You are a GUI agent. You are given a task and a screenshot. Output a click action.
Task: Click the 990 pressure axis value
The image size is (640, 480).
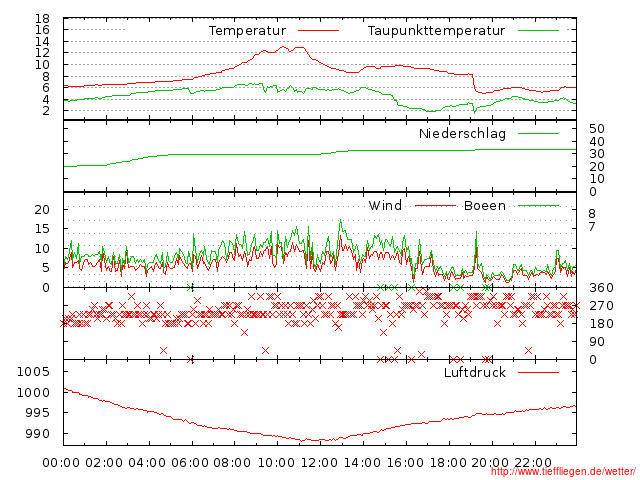click(38, 433)
